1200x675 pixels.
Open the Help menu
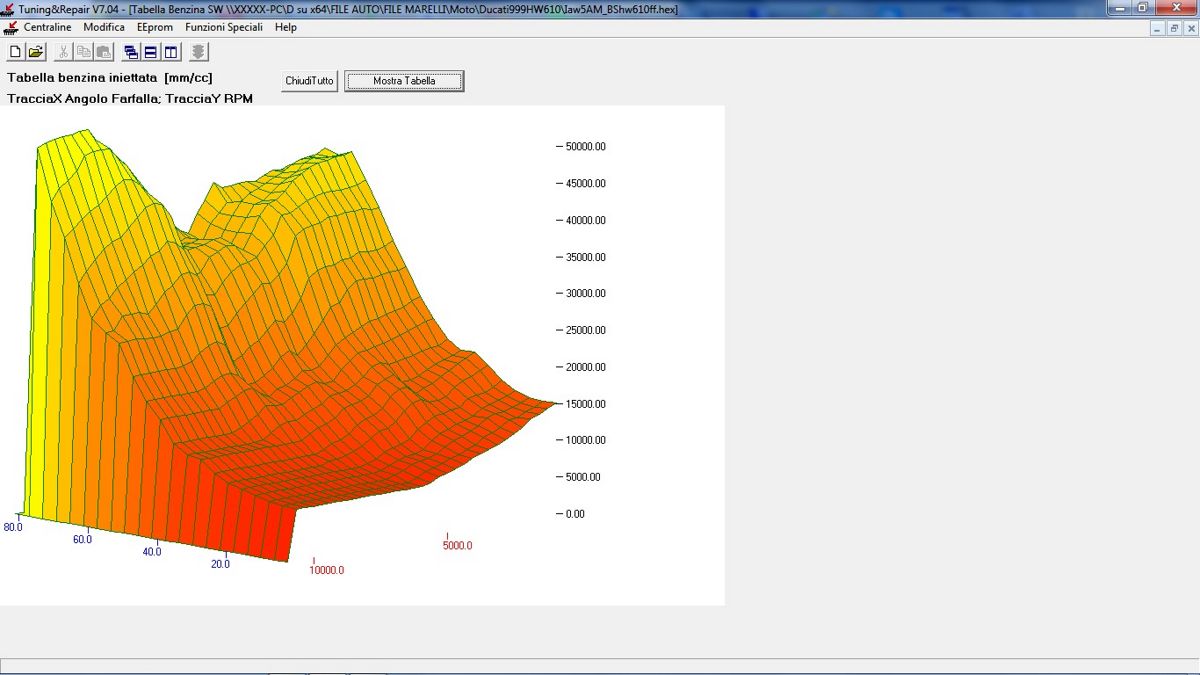(286, 27)
